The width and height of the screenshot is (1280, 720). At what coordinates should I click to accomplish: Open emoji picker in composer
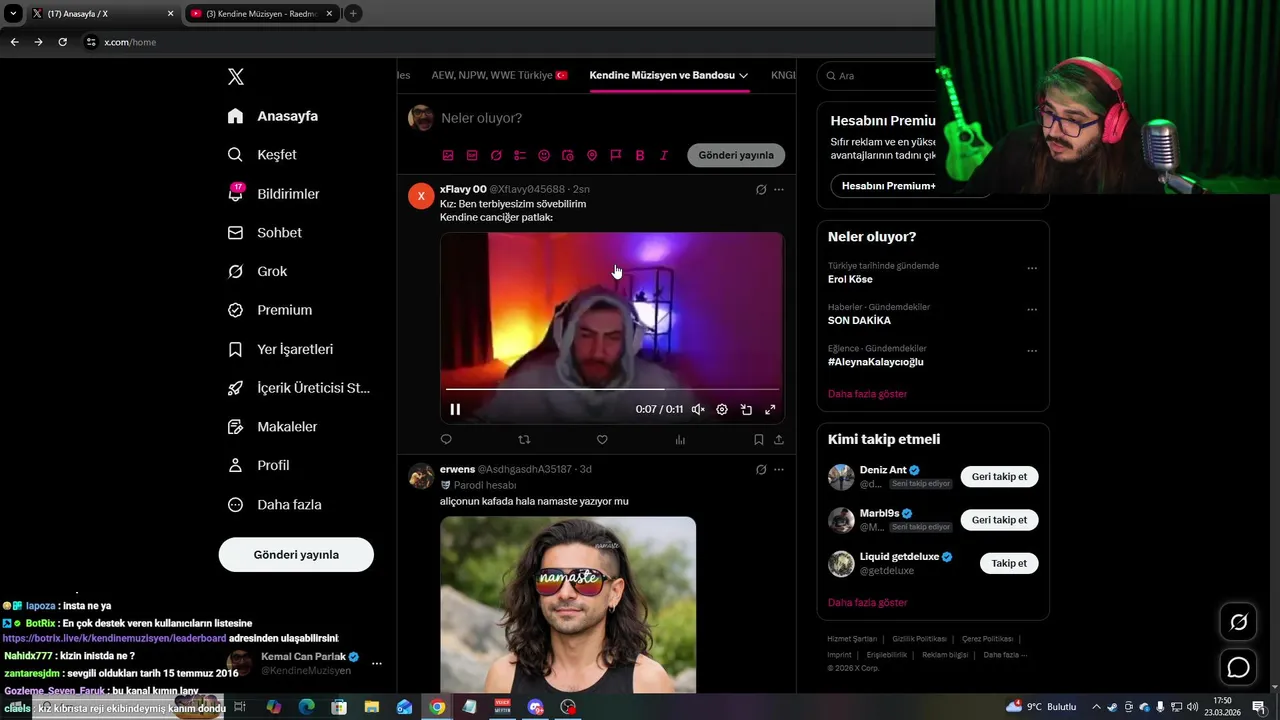(x=544, y=155)
